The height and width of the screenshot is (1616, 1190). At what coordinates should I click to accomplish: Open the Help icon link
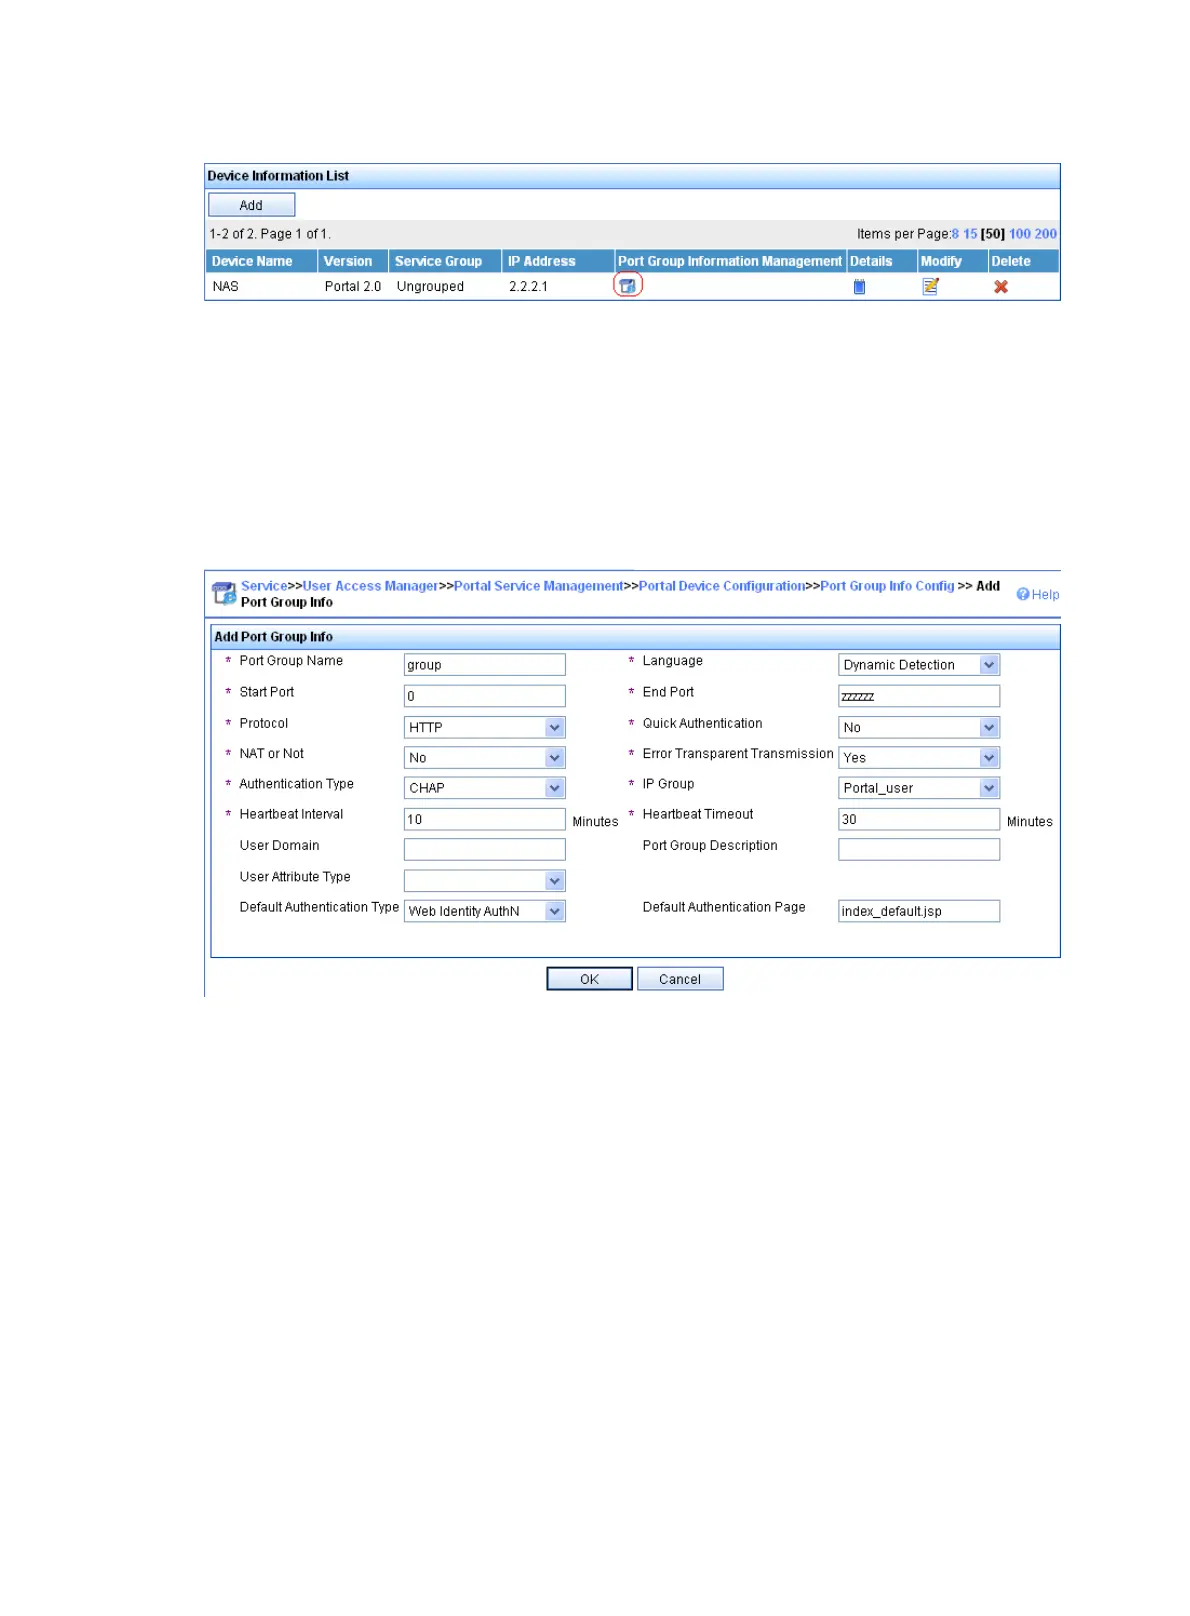[x=1038, y=594]
